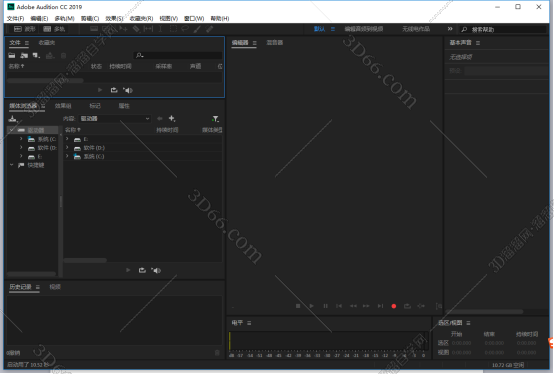Expand E: row in right file list
The height and width of the screenshot is (374, 554).
[x=67, y=139]
